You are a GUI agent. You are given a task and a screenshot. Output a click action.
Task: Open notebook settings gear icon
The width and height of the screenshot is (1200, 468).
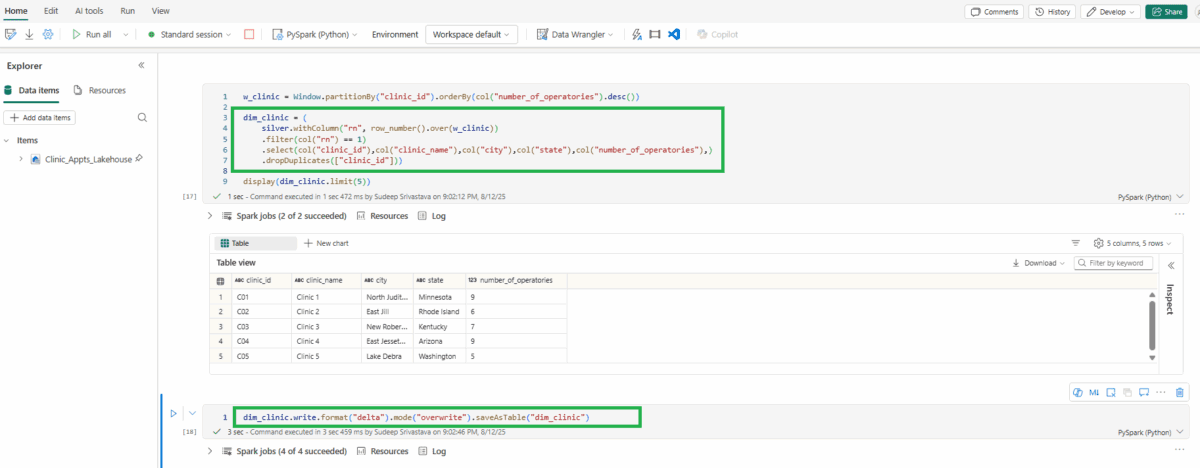click(x=46, y=34)
